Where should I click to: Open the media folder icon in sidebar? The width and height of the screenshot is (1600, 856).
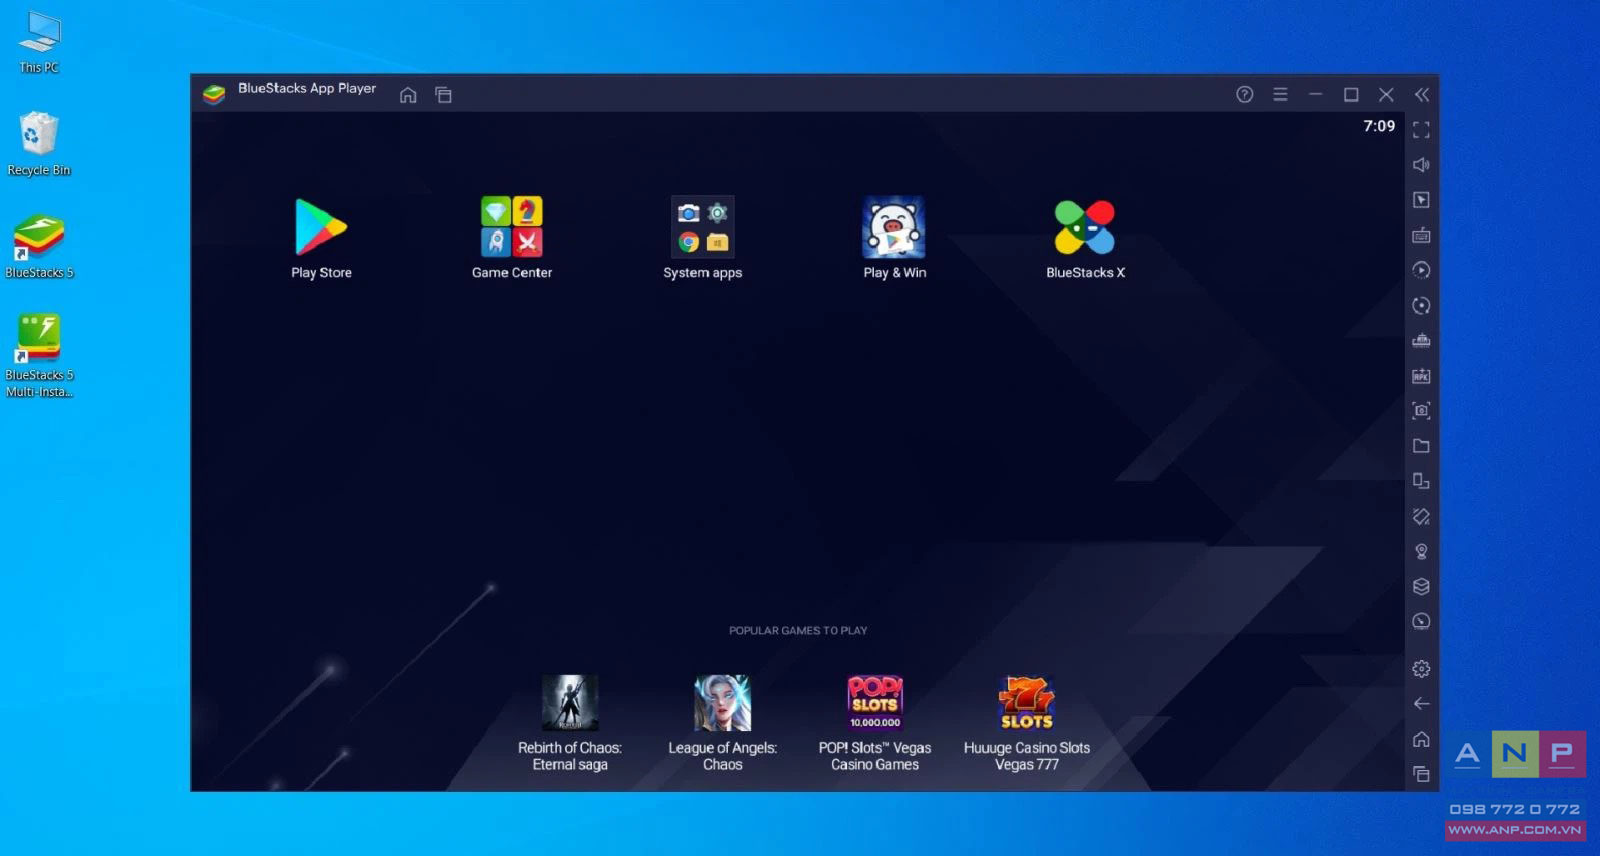[x=1421, y=446]
